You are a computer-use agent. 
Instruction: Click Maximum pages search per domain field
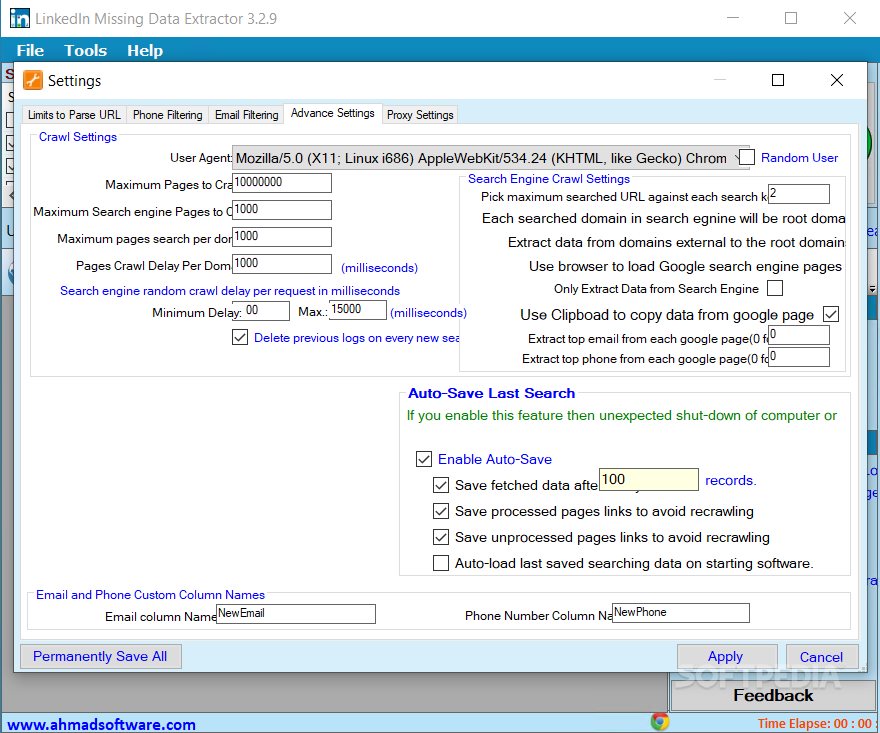click(x=282, y=236)
